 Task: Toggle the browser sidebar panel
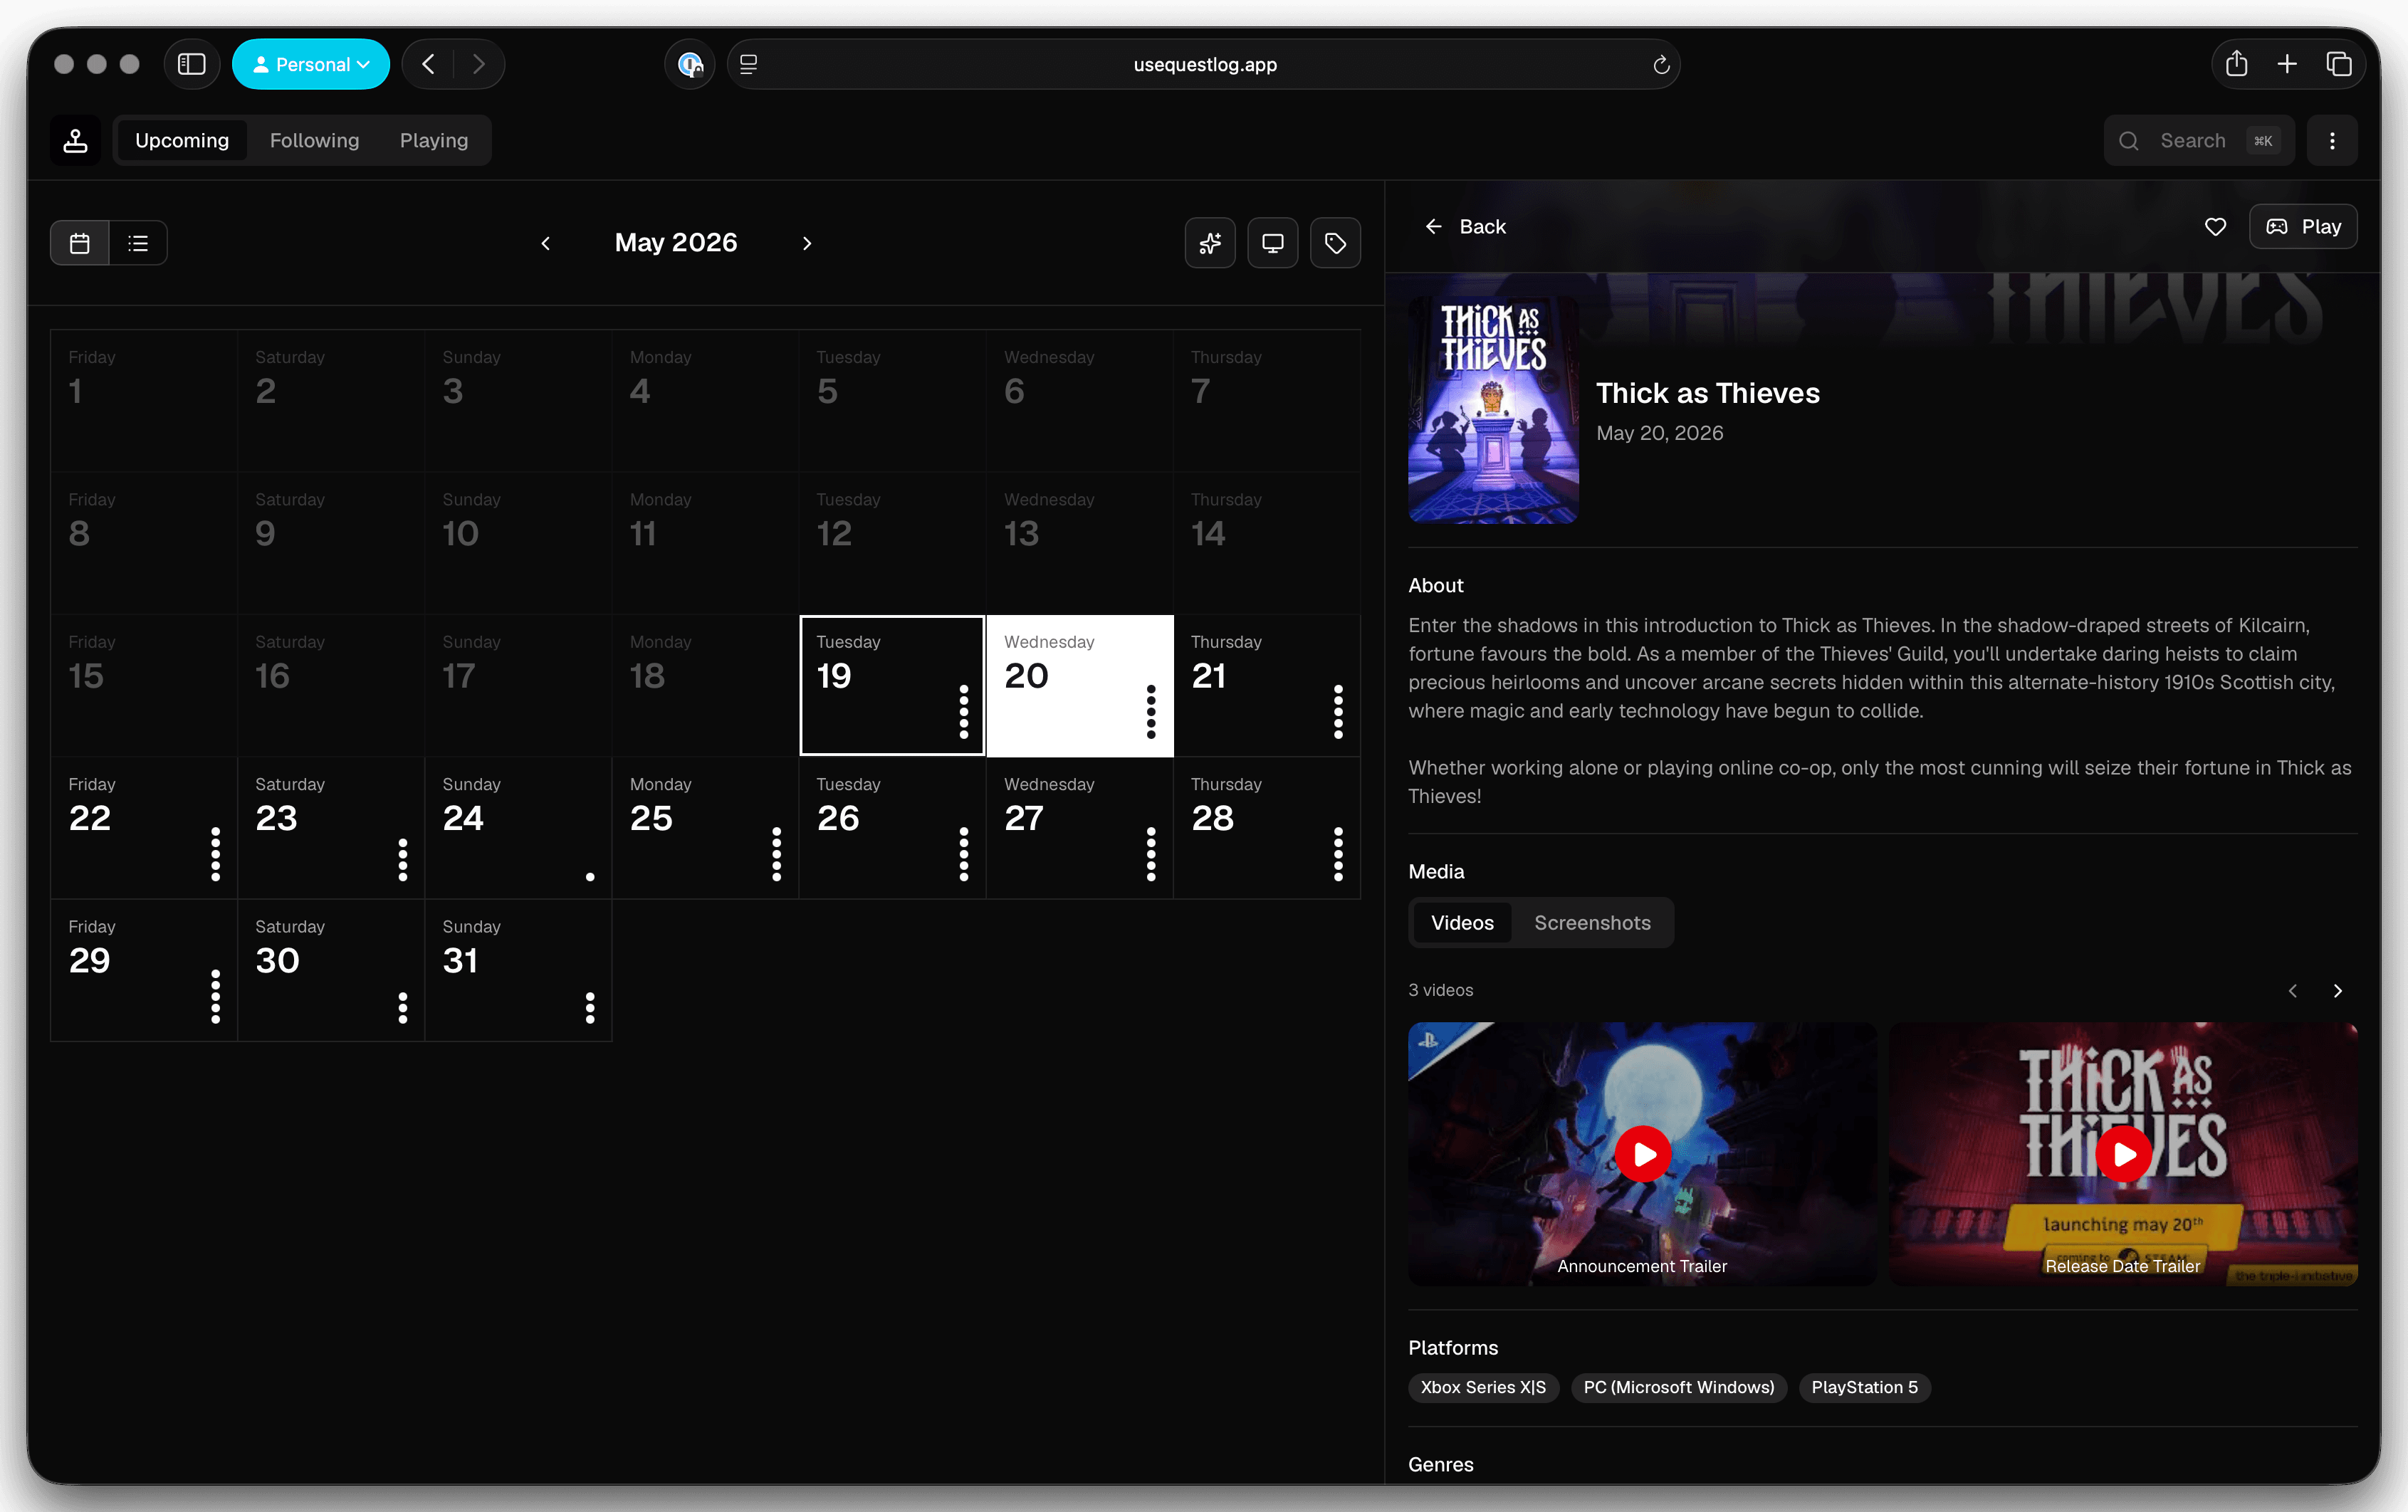(x=191, y=64)
